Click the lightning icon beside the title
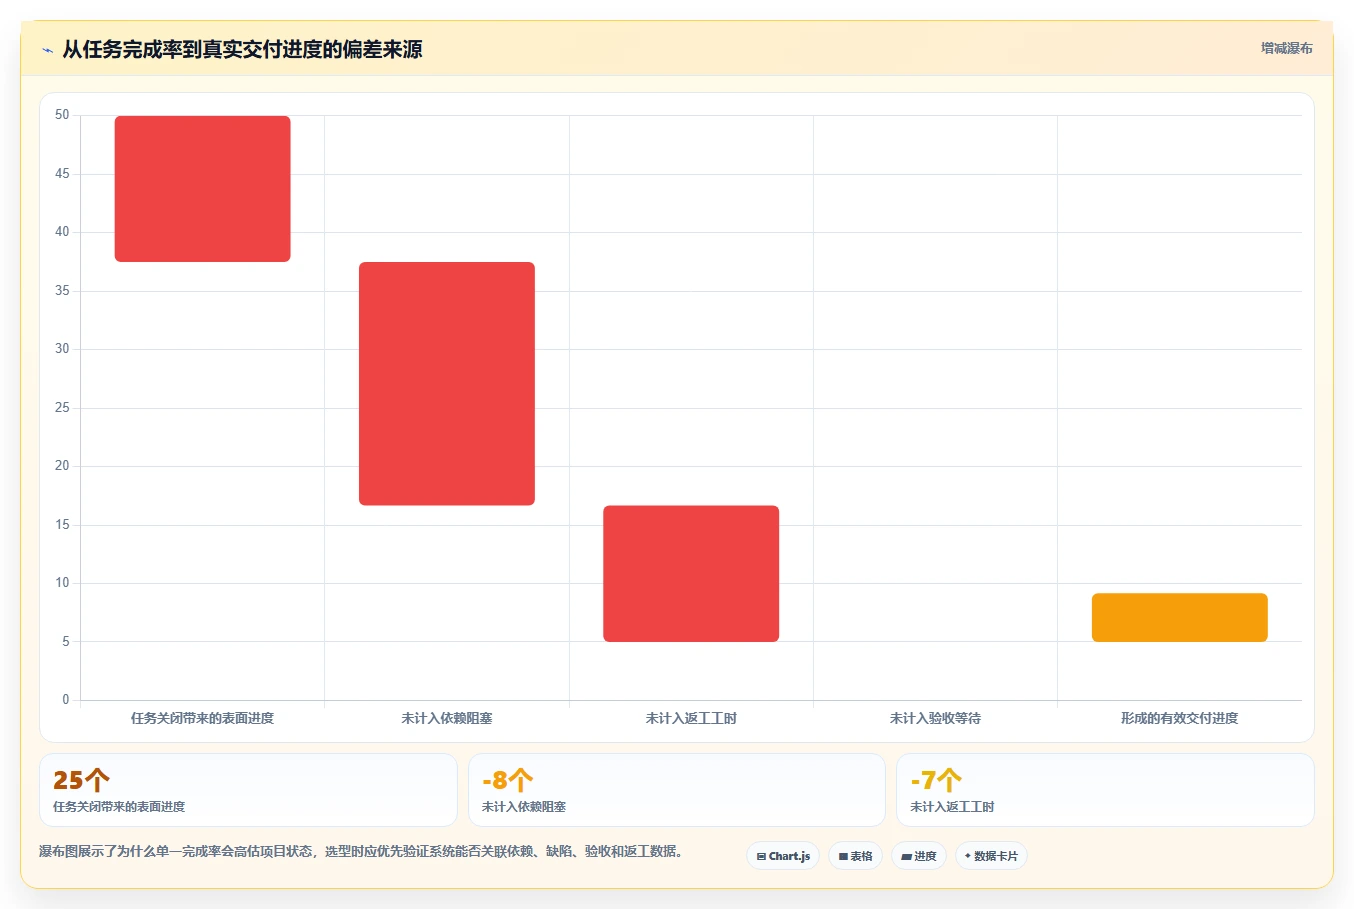The image size is (1354, 909). (x=47, y=50)
